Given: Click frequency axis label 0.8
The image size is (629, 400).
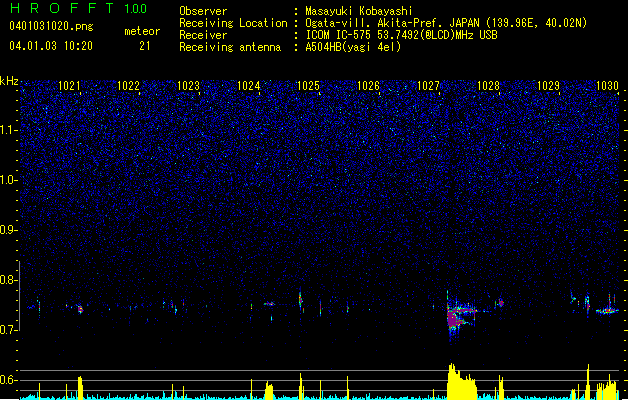Looking at the screenshot, I should [9, 280].
